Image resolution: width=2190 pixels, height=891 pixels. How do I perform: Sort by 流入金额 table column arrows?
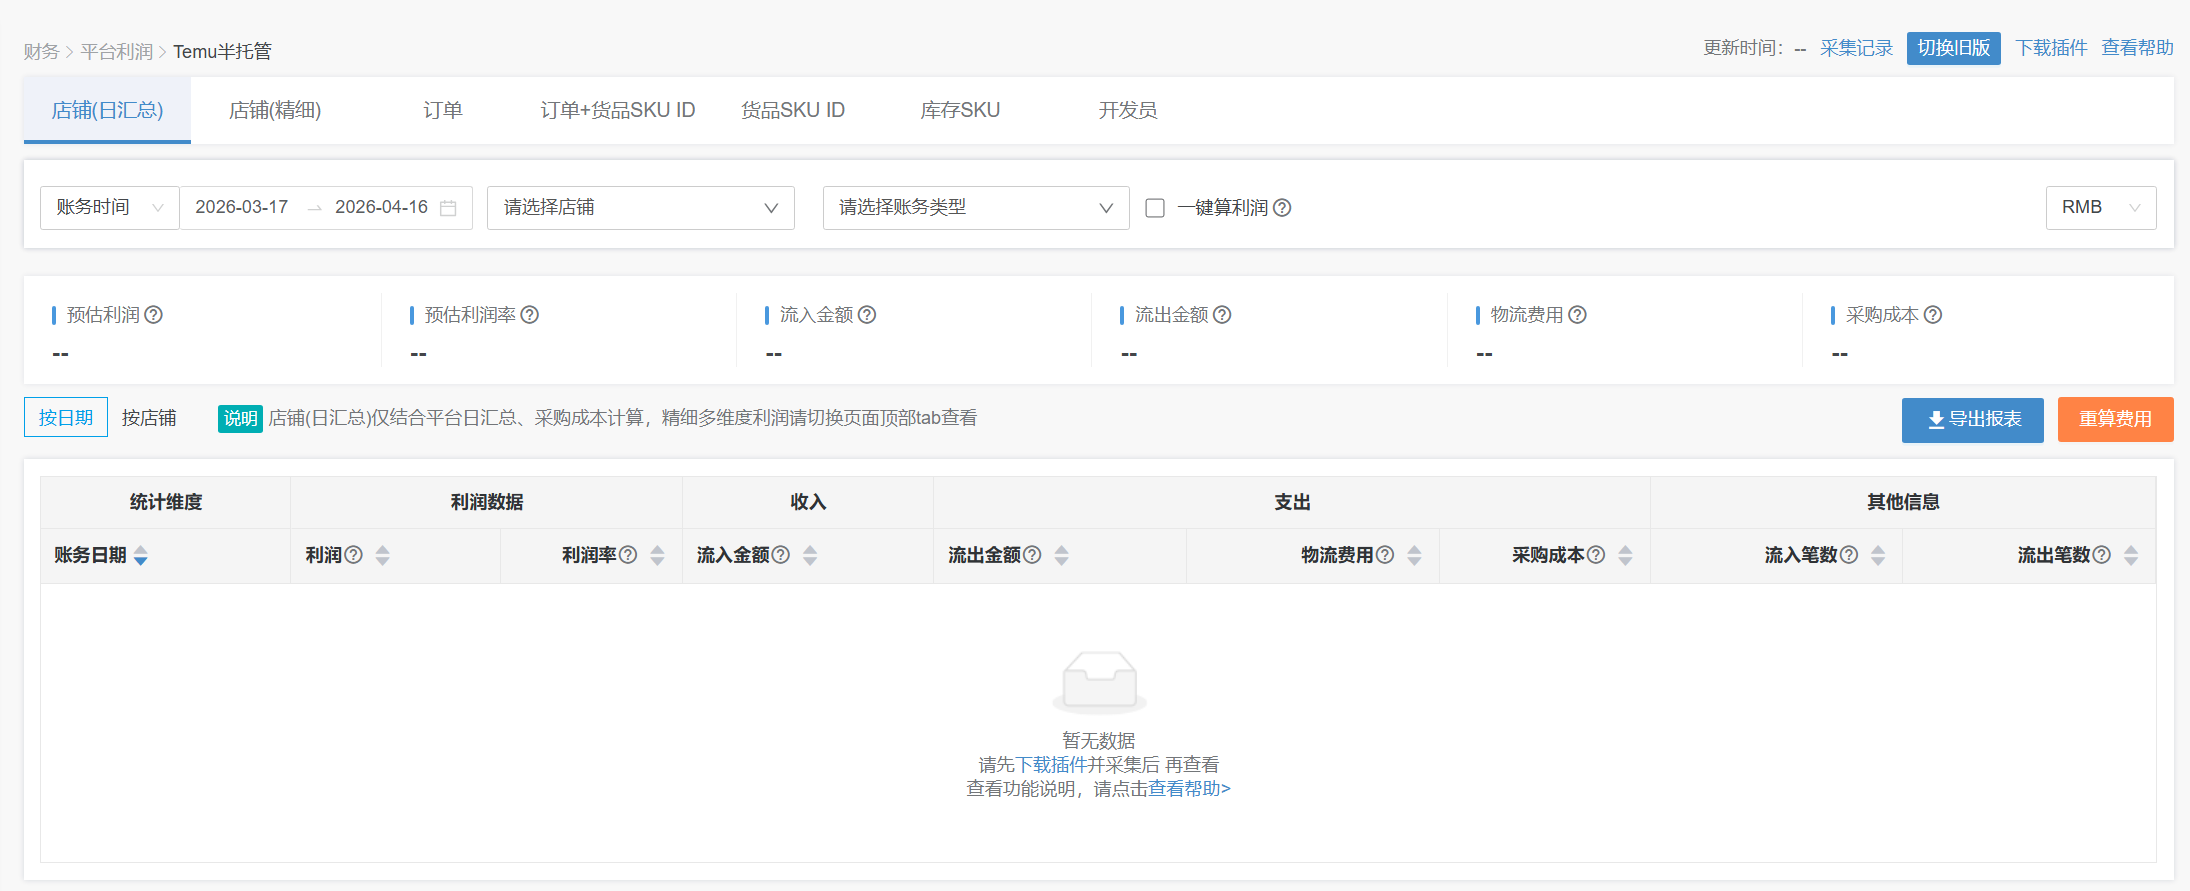(x=810, y=556)
